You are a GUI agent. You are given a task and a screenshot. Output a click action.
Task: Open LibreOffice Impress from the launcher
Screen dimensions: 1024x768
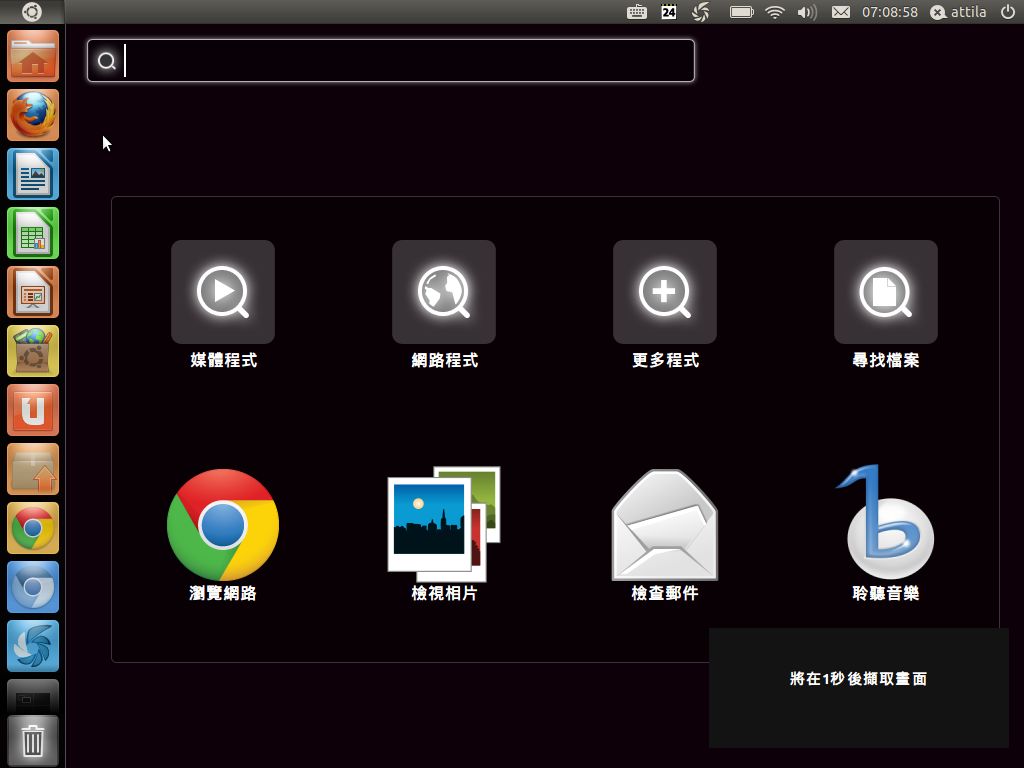[33, 292]
